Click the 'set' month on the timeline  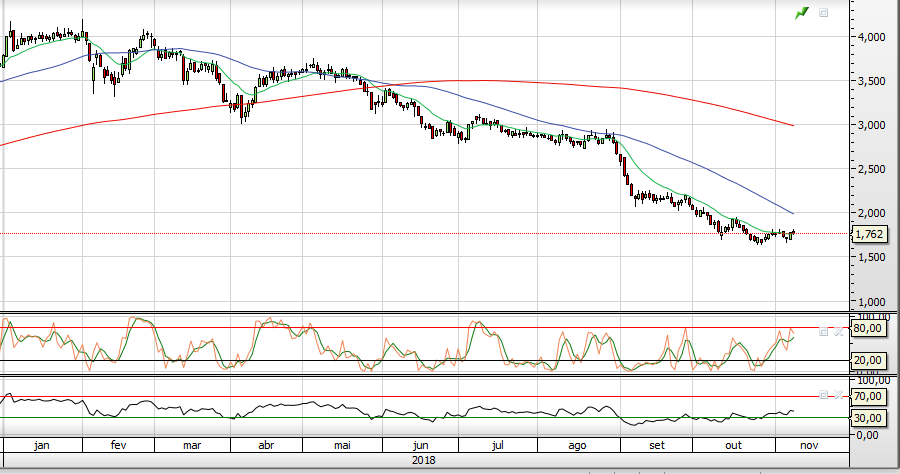pos(656,445)
